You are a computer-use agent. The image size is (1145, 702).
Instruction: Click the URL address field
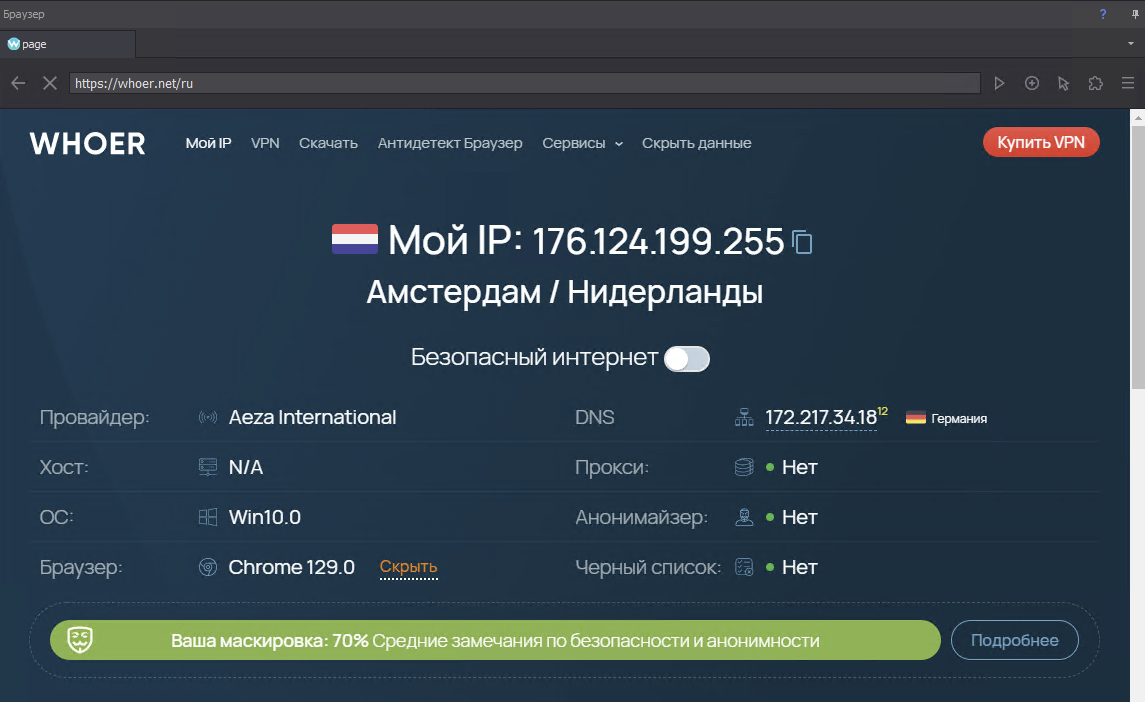(x=524, y=83)
